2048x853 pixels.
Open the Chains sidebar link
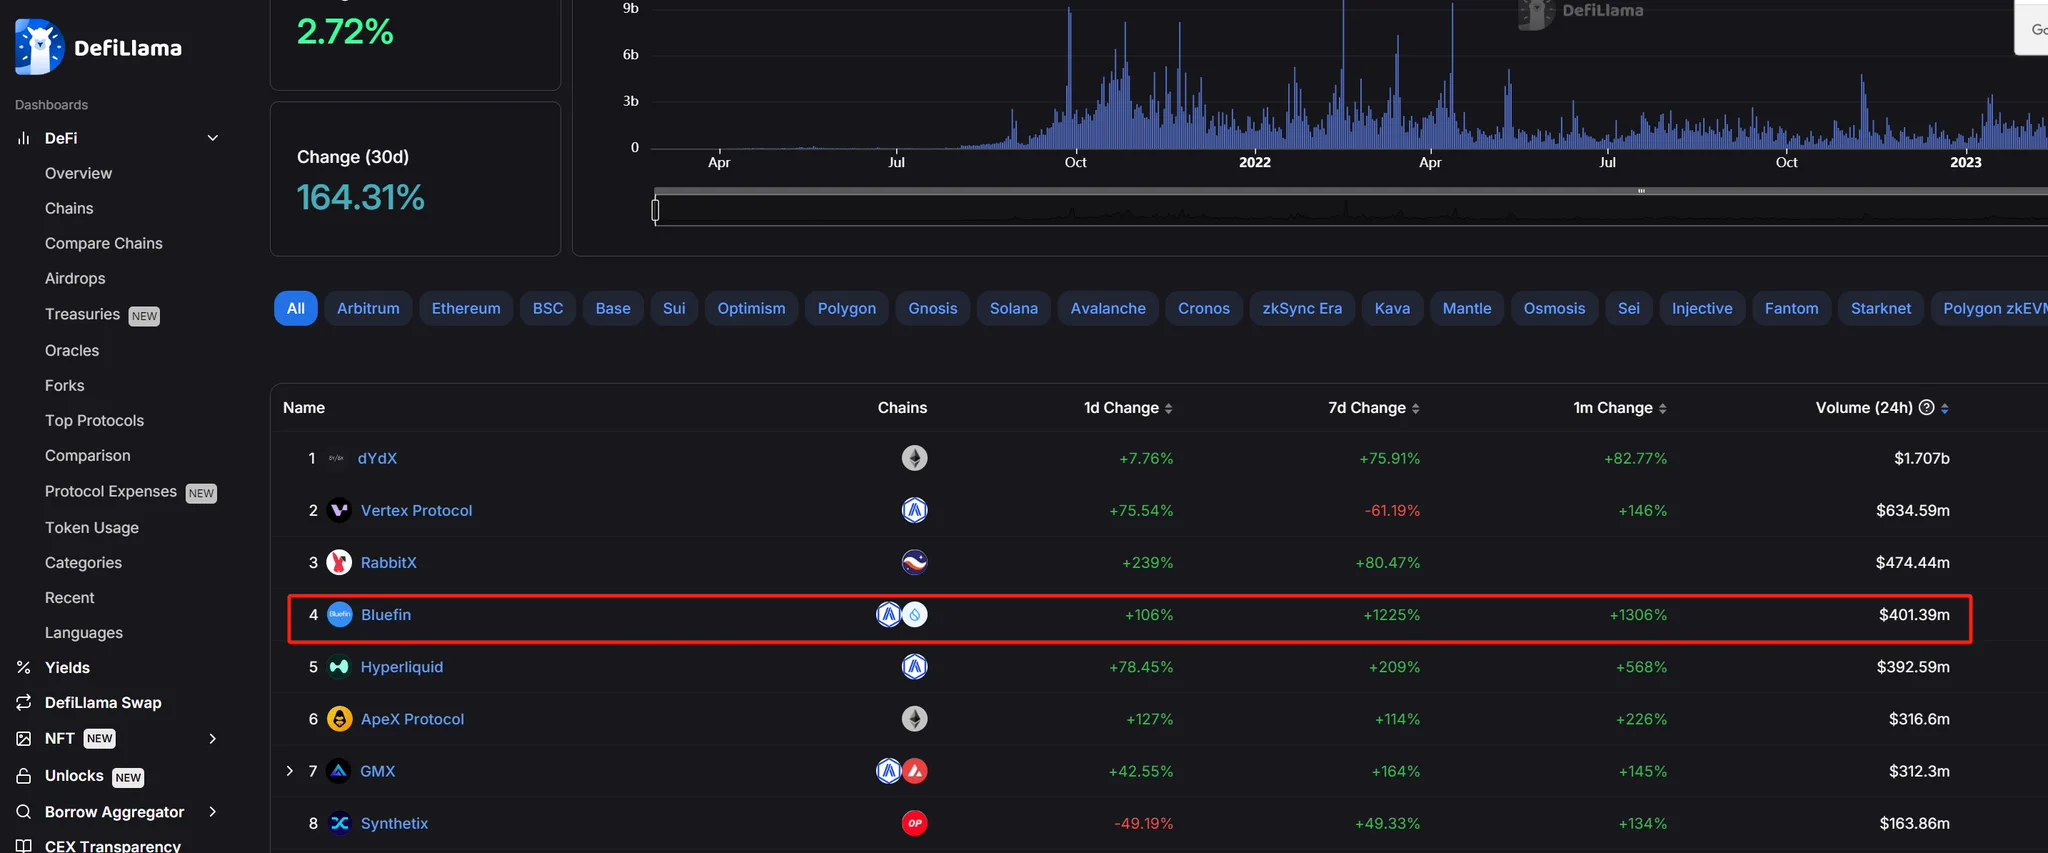tap(69, 208)
